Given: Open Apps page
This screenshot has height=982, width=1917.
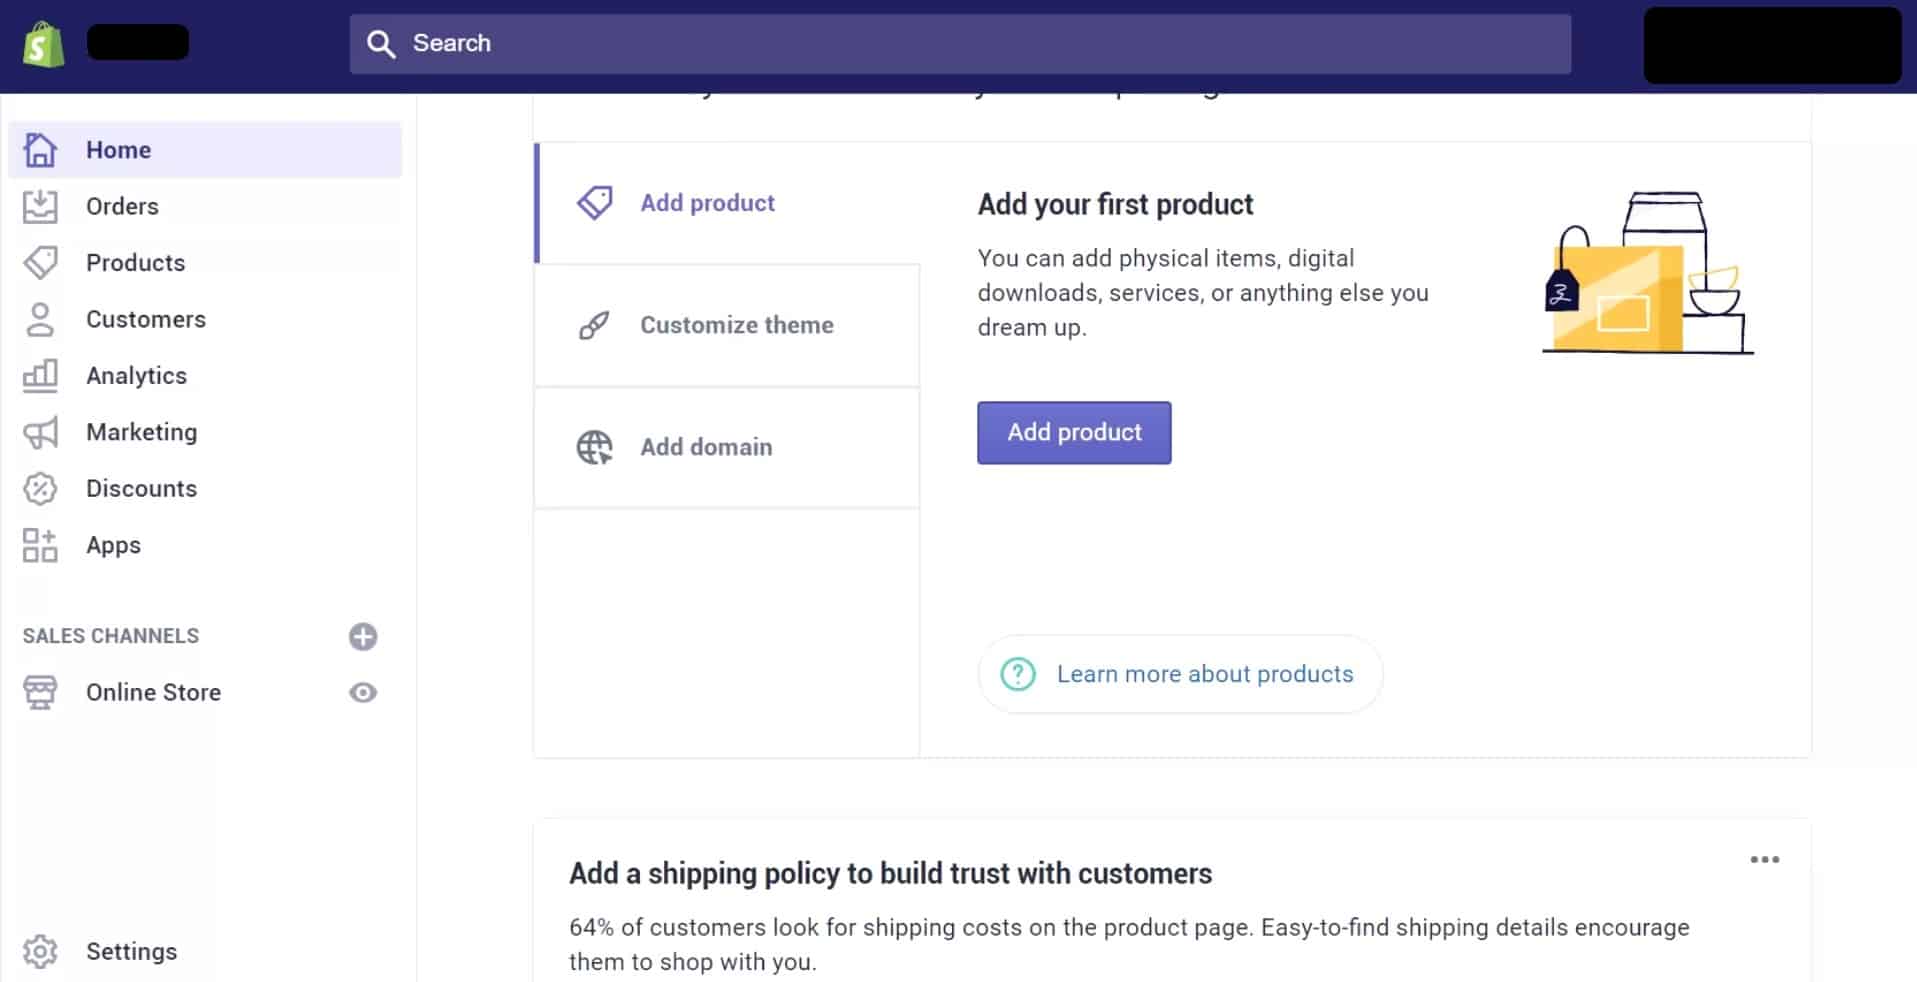Looking at the screenshot, I should 205,545.
